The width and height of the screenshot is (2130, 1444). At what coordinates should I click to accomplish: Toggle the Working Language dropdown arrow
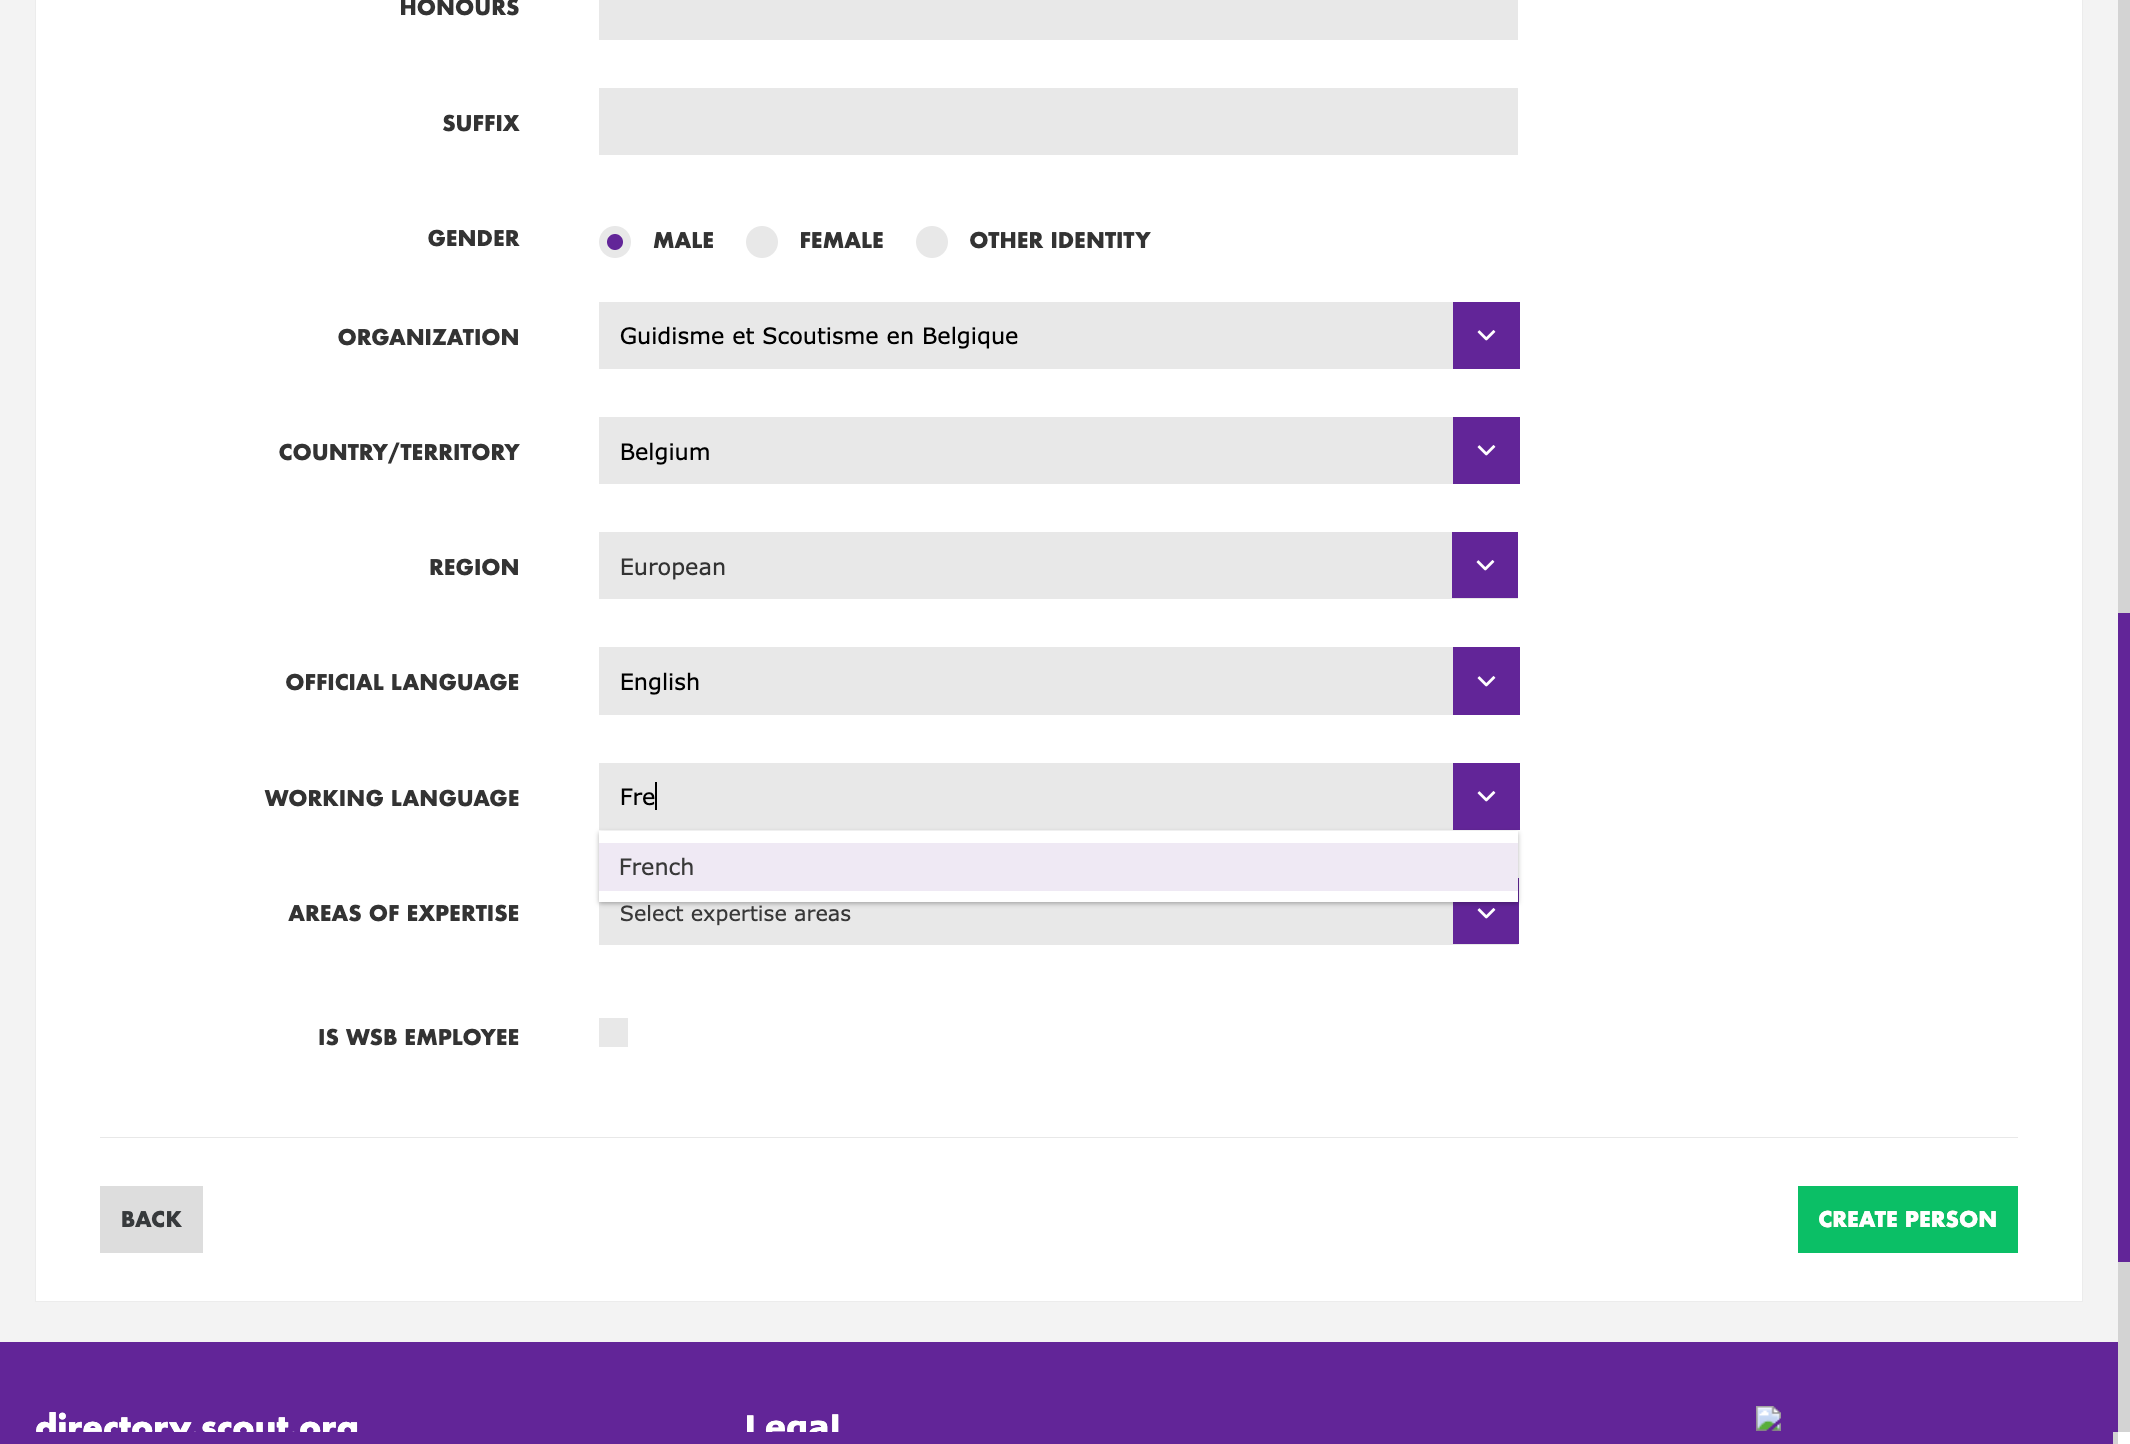tap(1486, 796)
